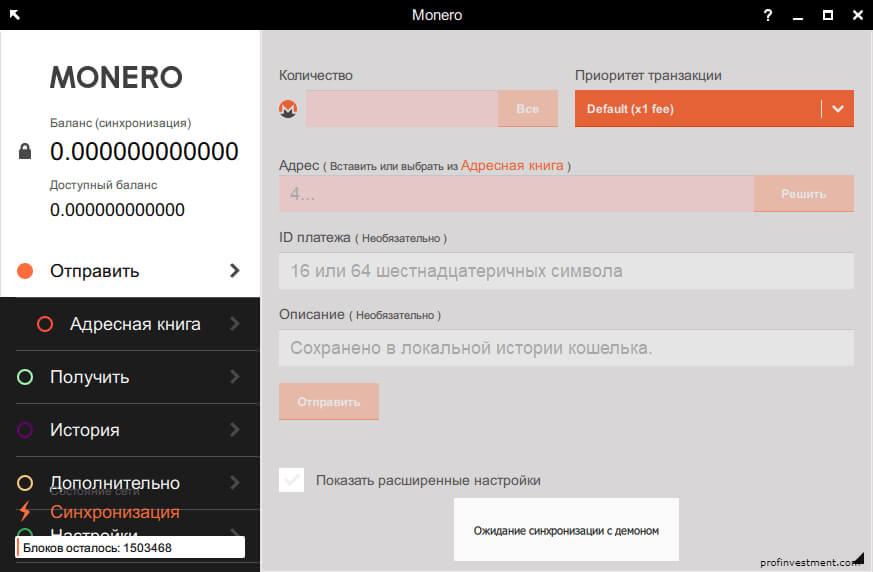Image resolution: width=873 pixels, height=572 pixels.
Task: Focus the Описание description field
Action: (x=566, y=348)
